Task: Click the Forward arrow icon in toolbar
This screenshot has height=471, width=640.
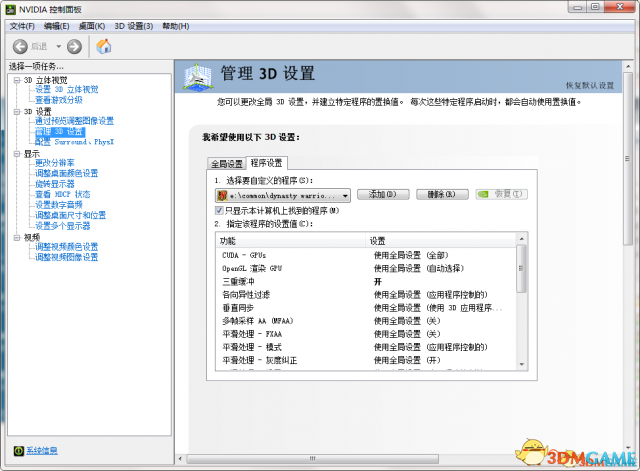Action: (x=74, y=47)
